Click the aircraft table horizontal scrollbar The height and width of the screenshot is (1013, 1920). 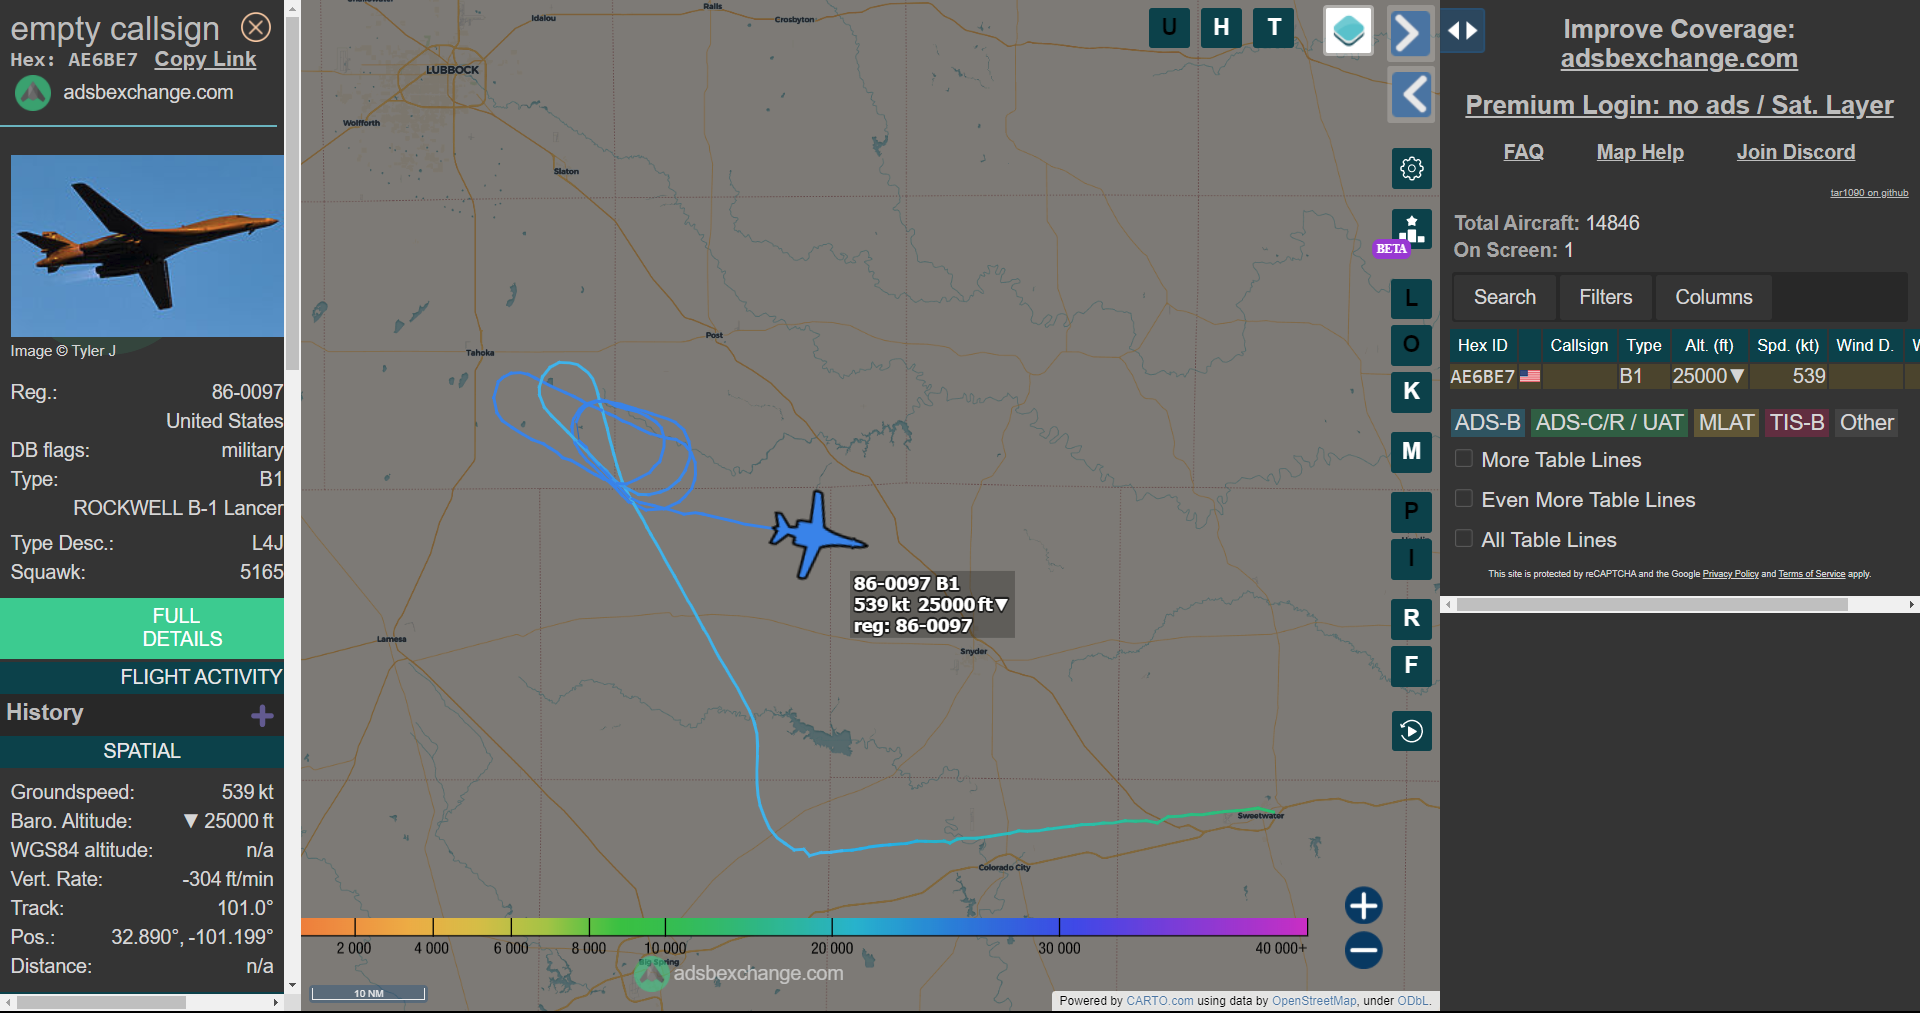(1652, 604)
